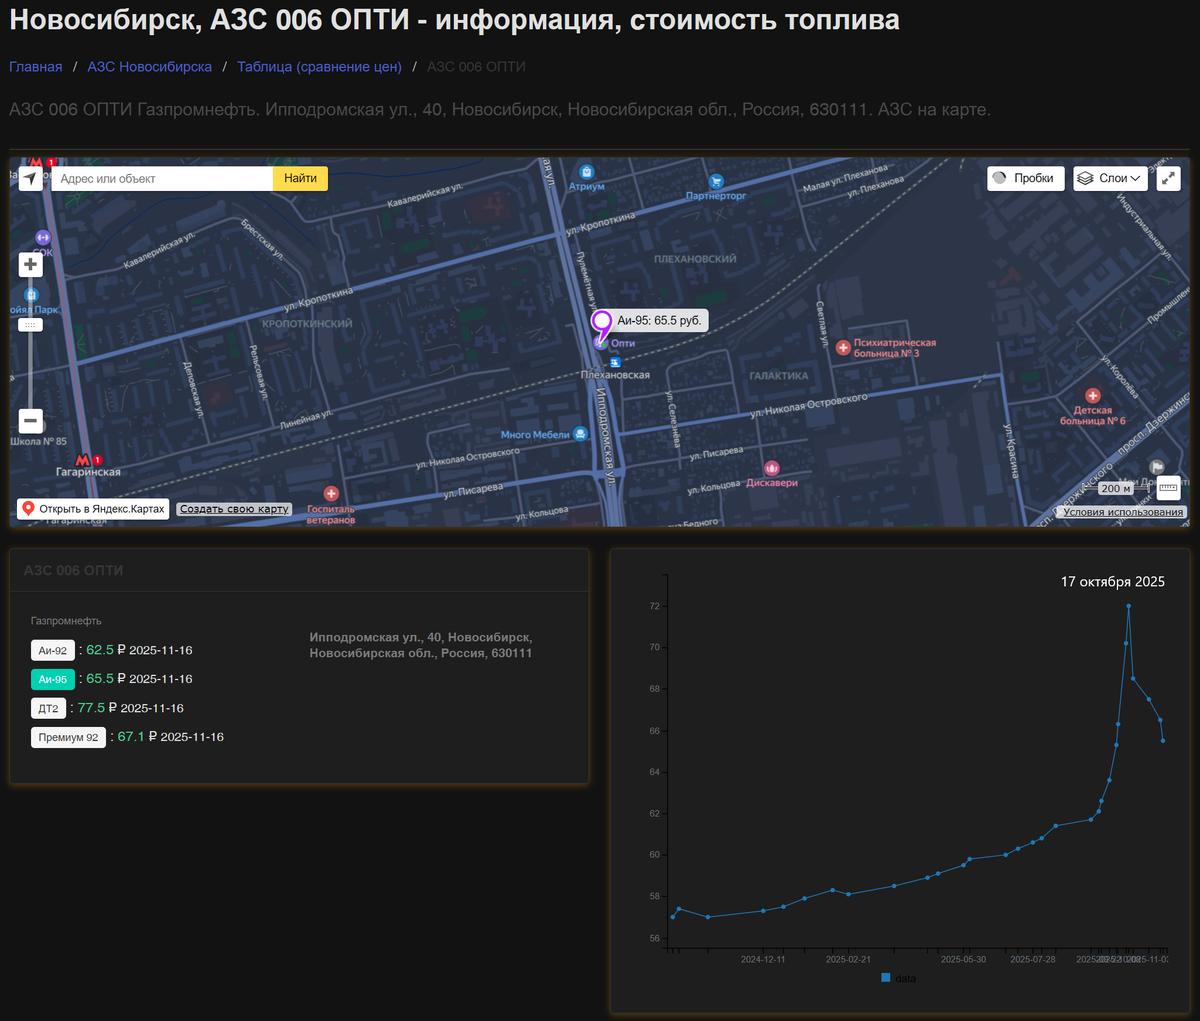Select the Аи-92 fuel button

[x=53, y=650]
